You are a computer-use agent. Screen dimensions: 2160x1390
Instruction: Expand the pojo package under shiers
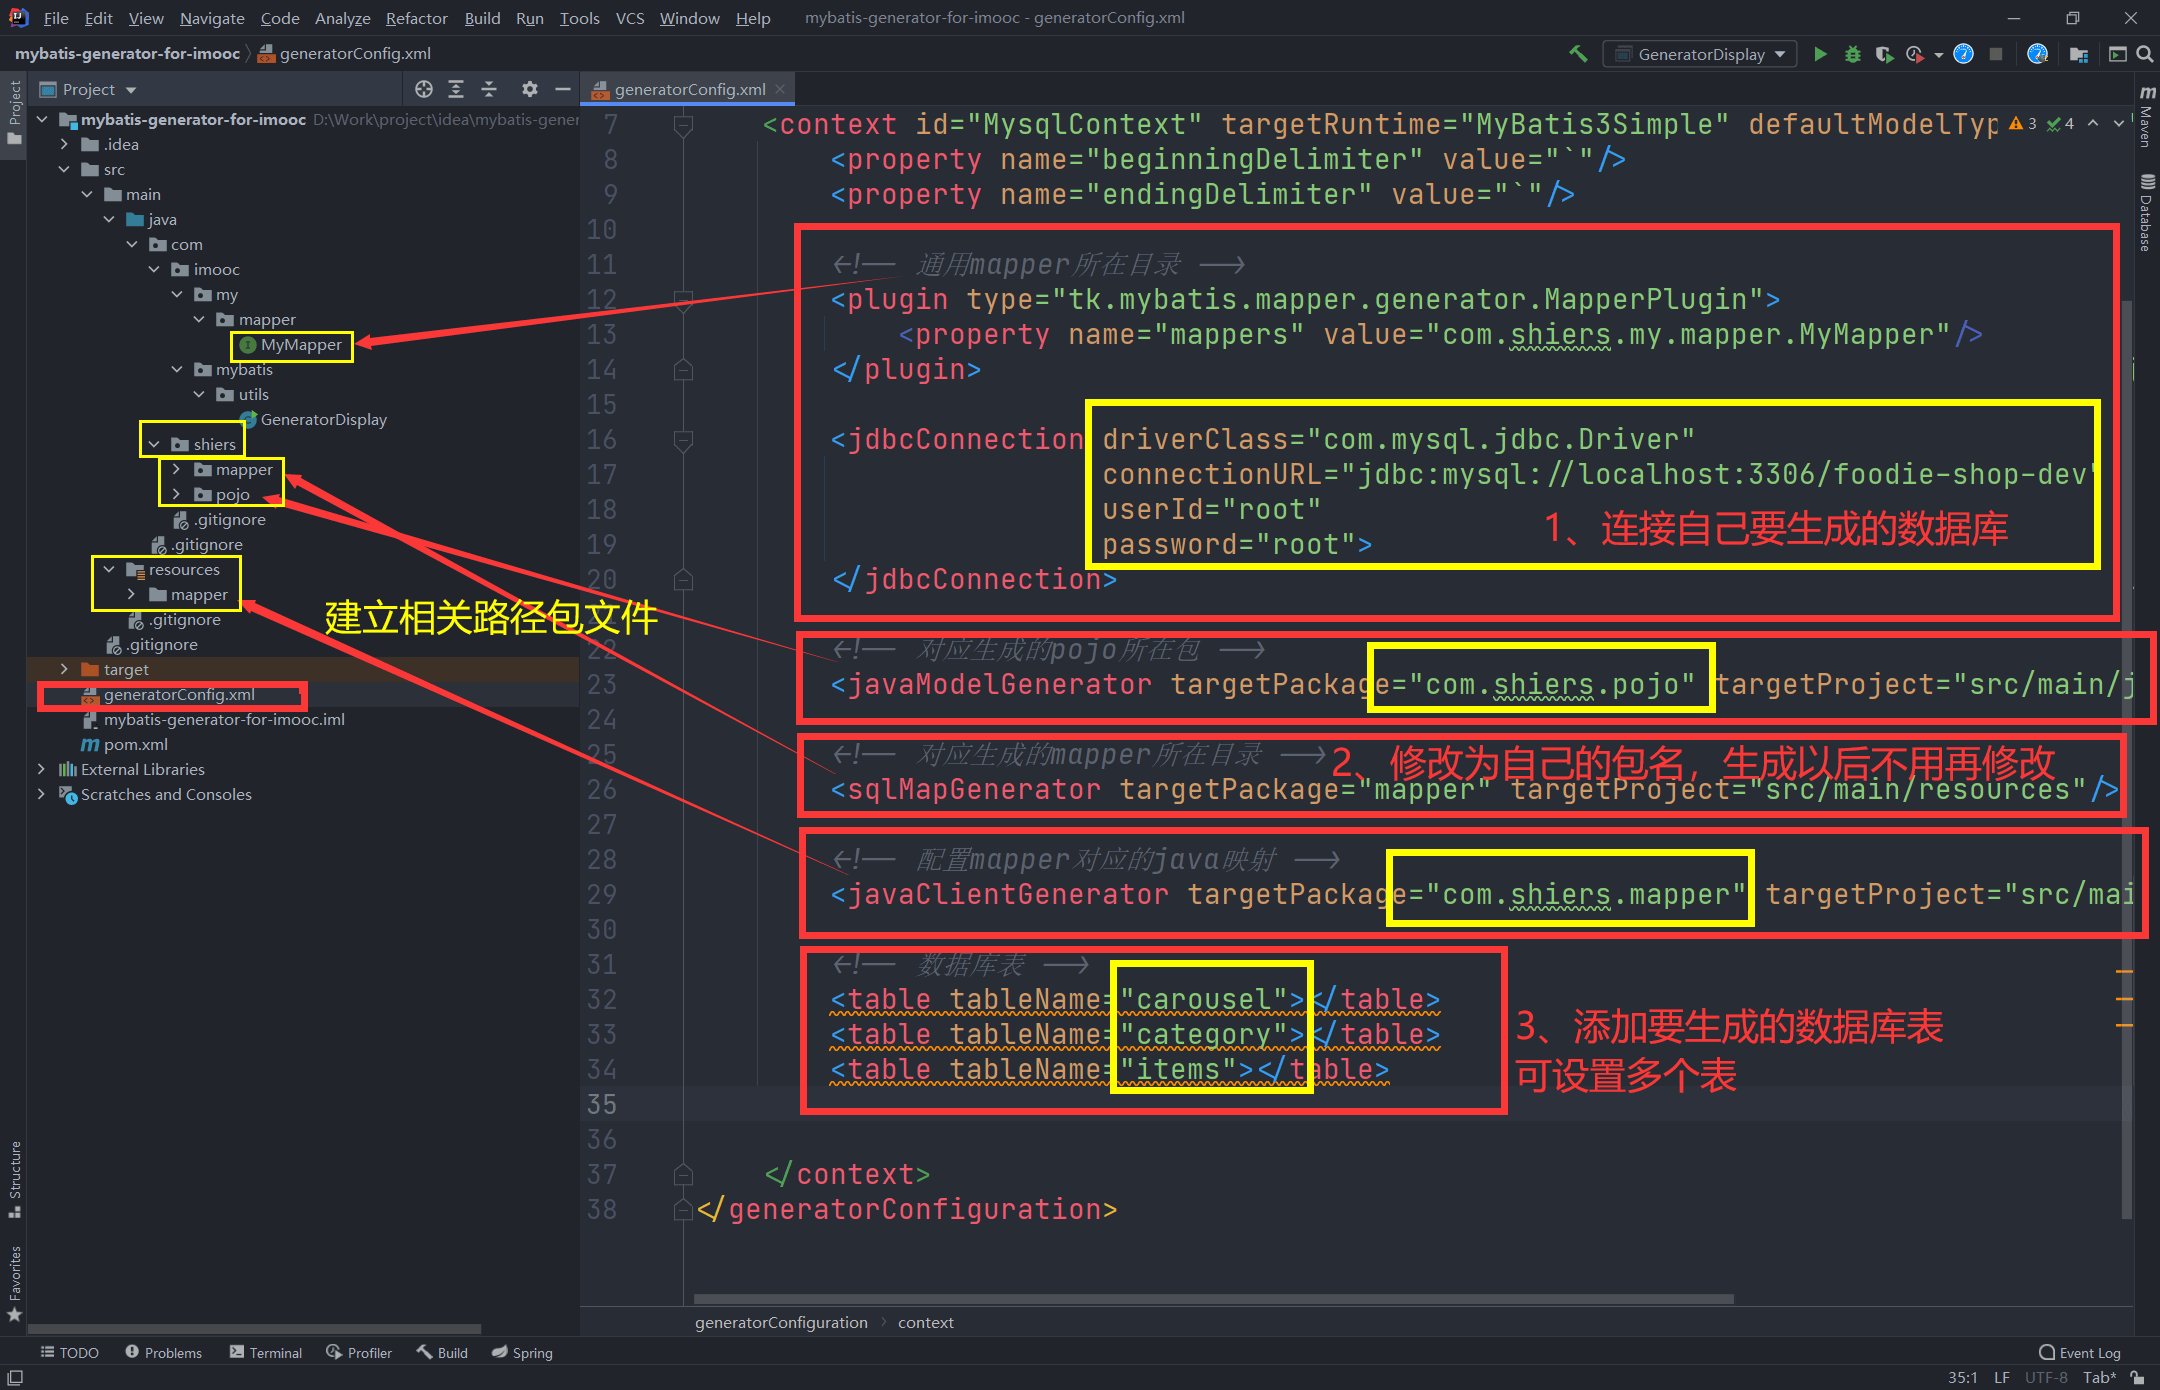click(x=176, y=494)
